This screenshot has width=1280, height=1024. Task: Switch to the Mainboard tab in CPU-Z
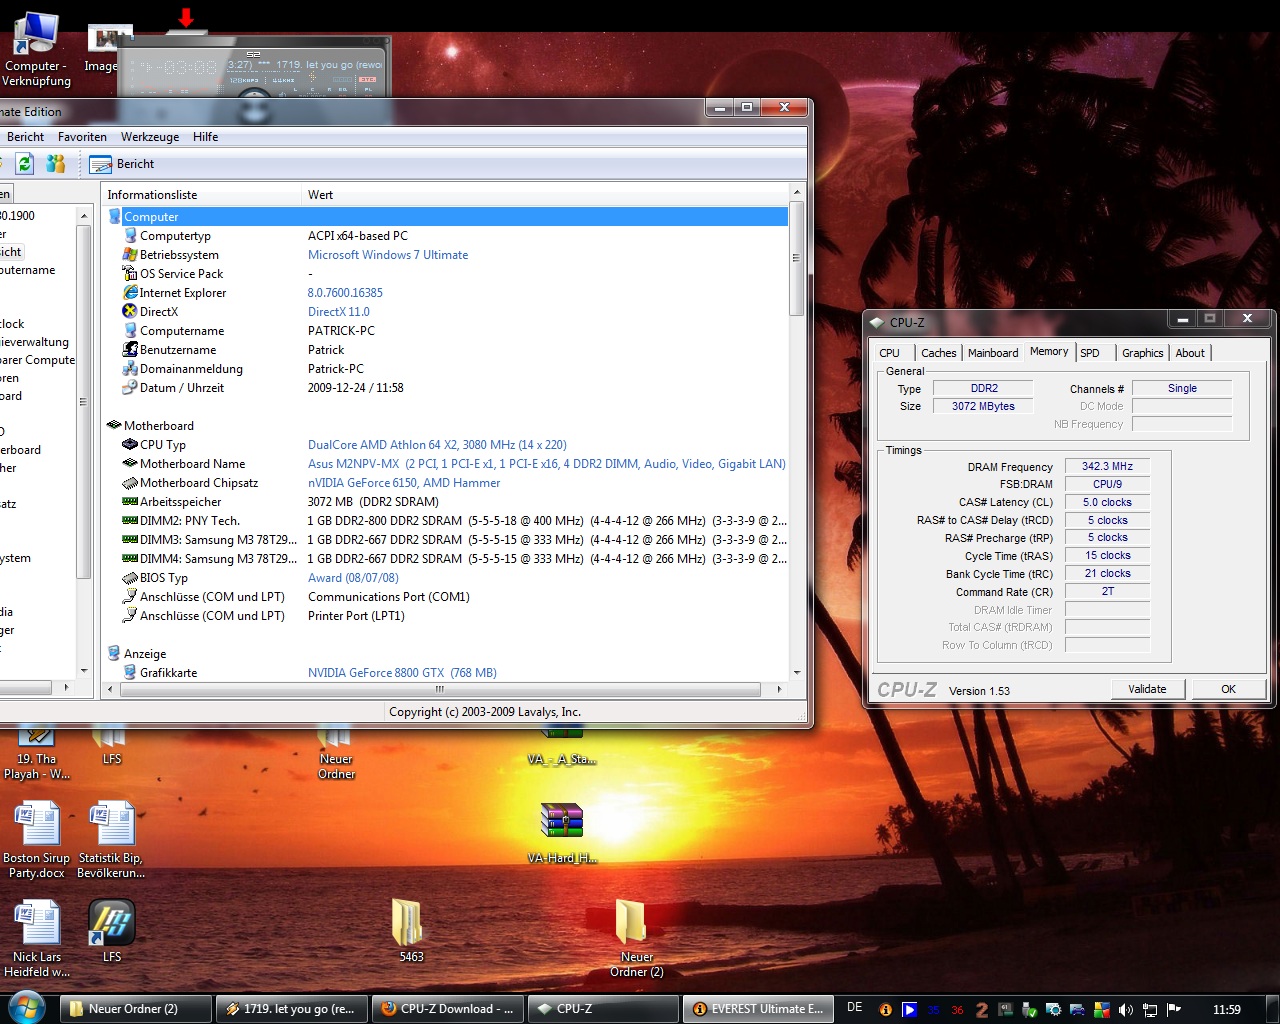point(993,353)
